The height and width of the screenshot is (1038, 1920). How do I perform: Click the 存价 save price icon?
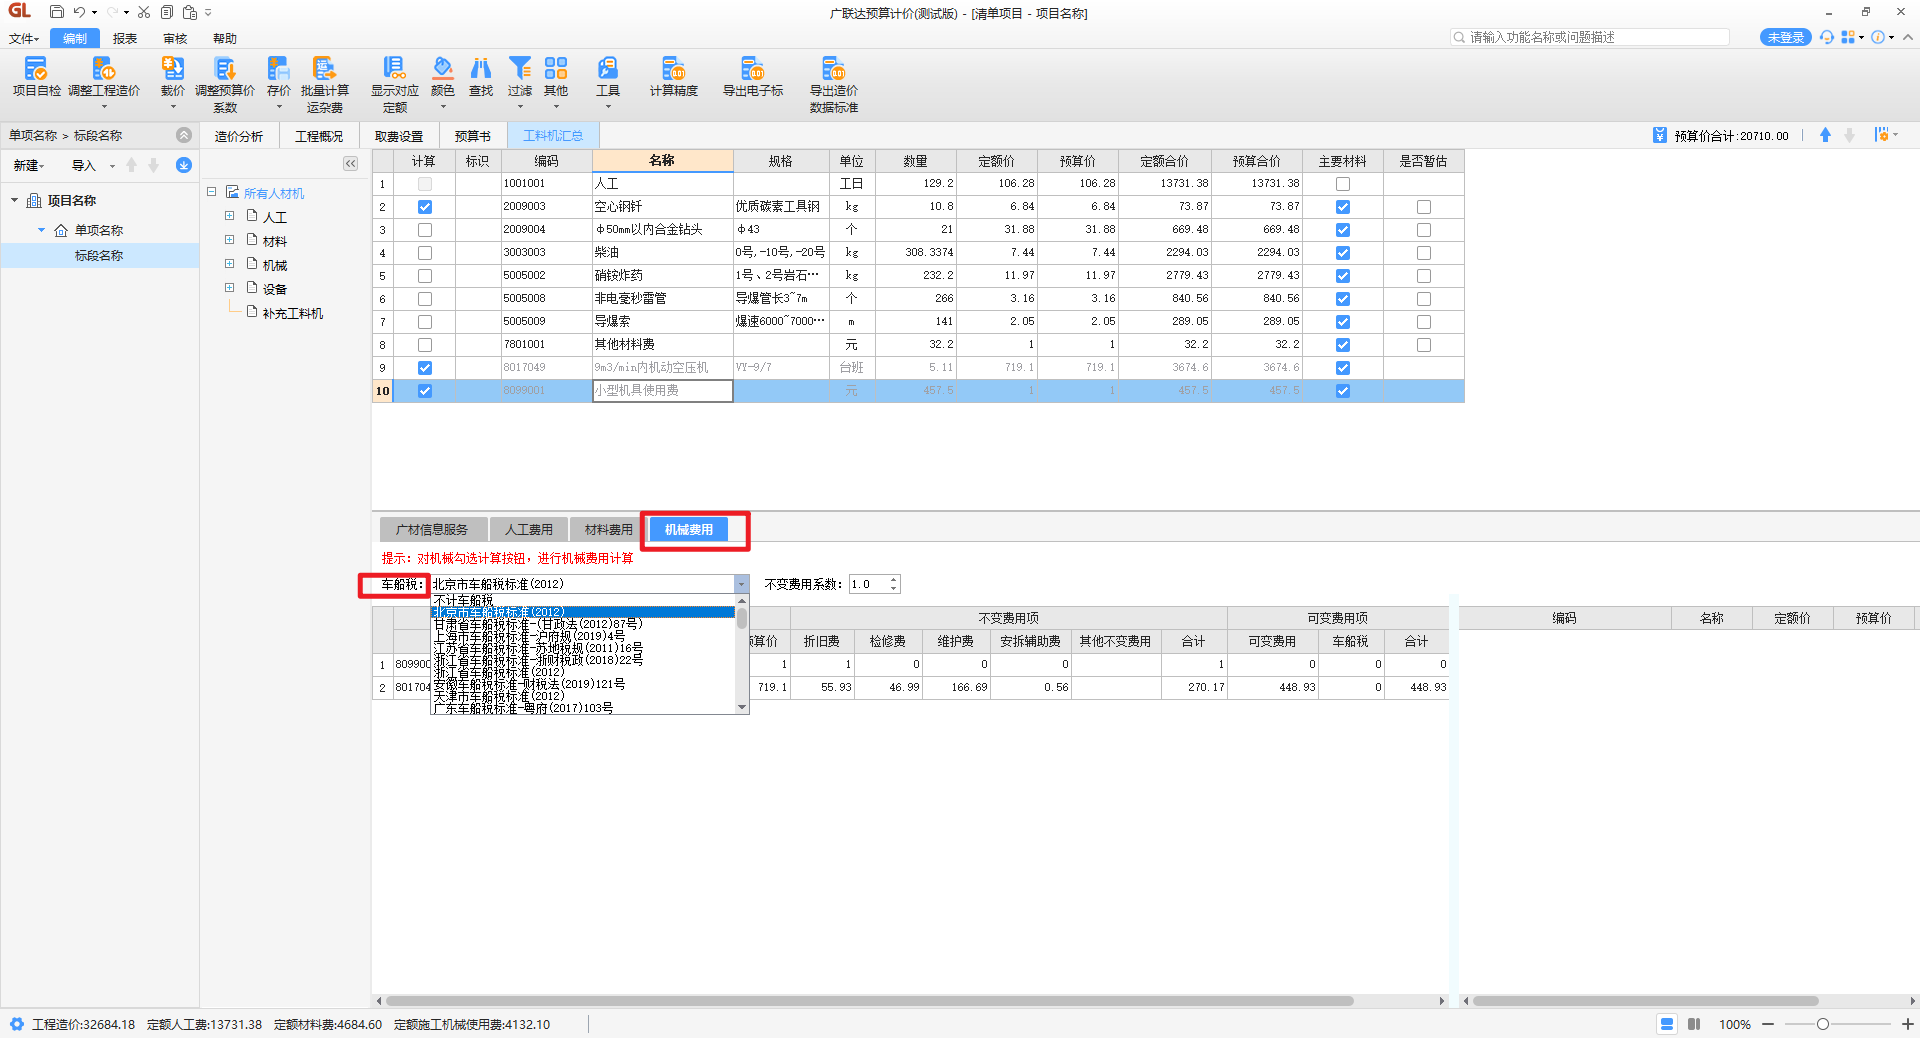[x=279, y=68]
